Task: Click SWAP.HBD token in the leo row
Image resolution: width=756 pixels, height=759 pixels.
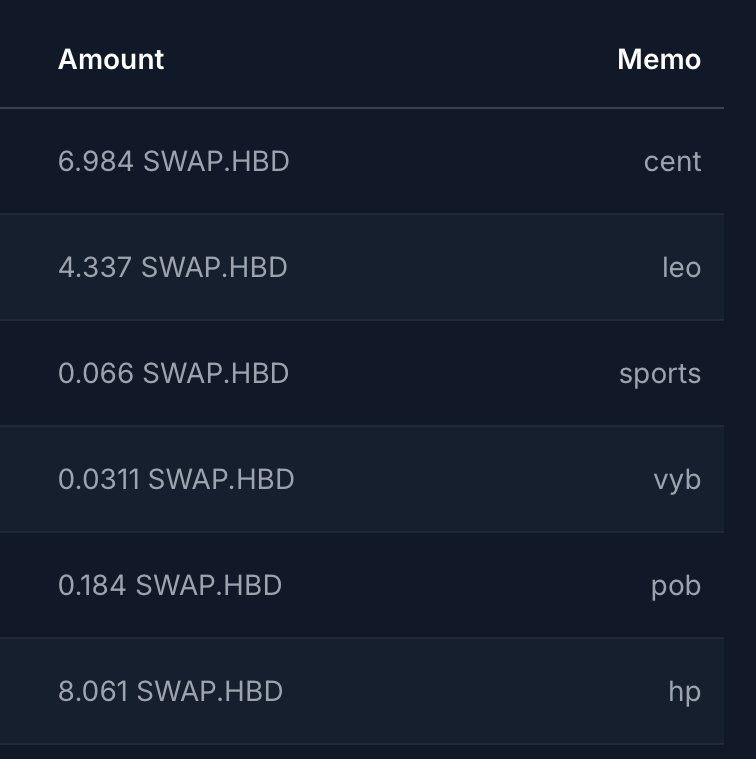Action: pyautogui.click(x=214, y=267)
